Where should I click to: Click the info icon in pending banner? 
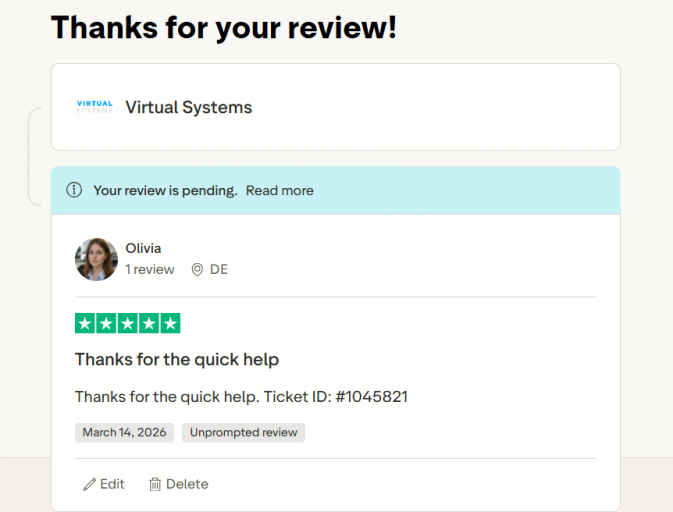[74, 190]
